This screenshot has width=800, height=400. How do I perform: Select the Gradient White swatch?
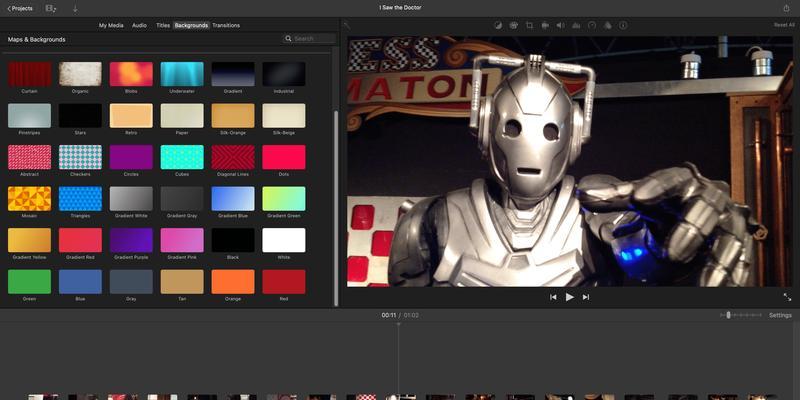click(131, 198)
